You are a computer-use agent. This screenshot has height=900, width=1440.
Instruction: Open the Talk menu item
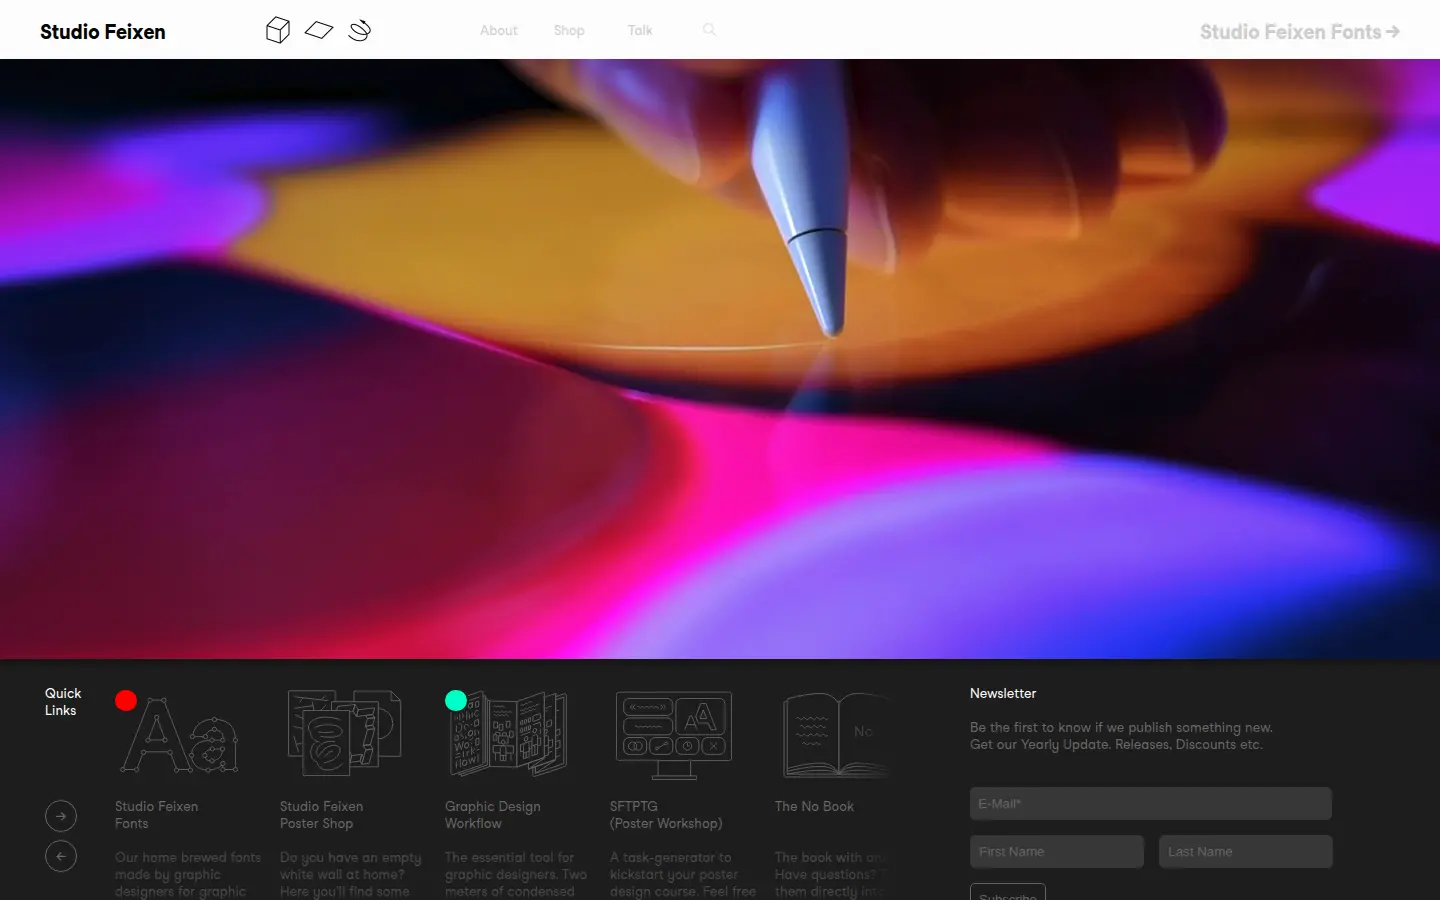pyautogui.click(x=640, y=30)
